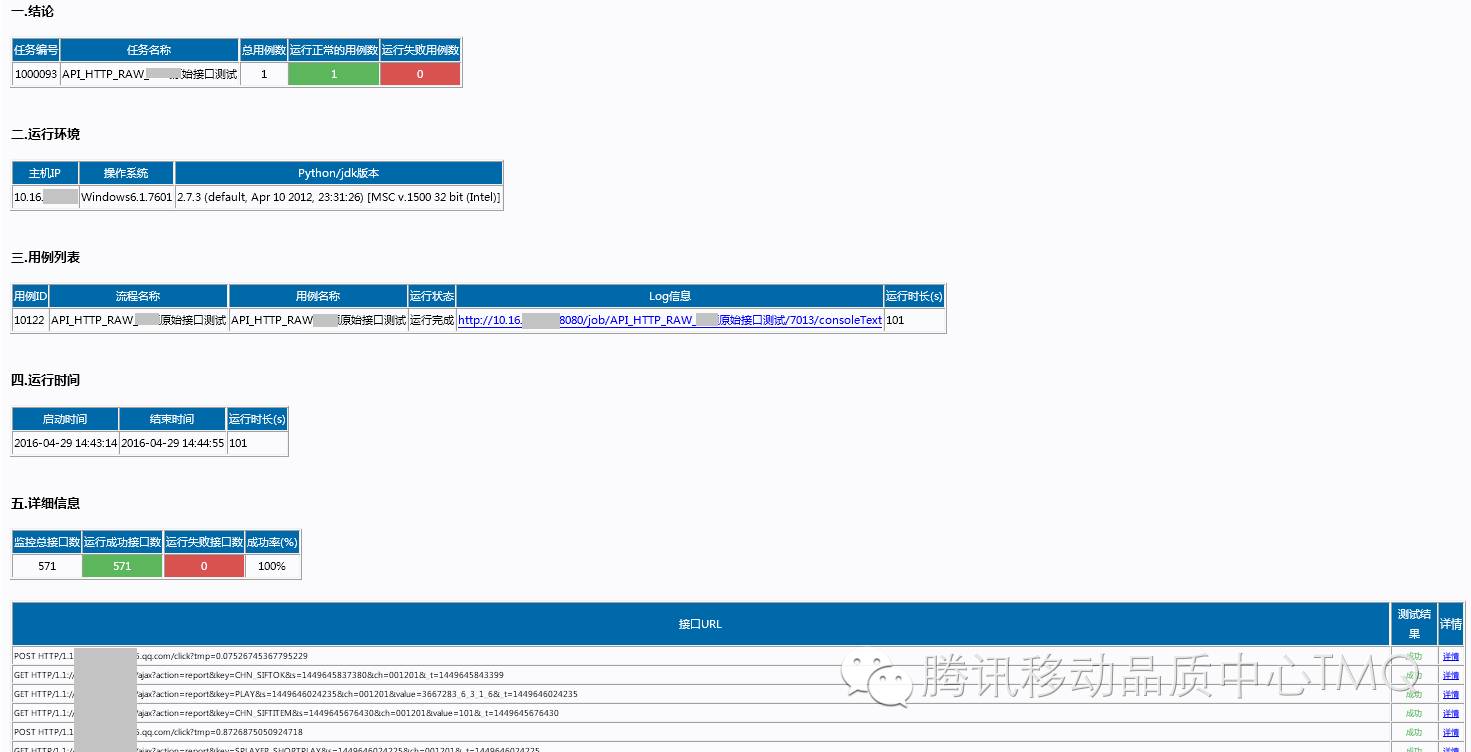Click the 成功率(%) column header
Screen dimensions: 1471x752
click(x=272, y=542)
